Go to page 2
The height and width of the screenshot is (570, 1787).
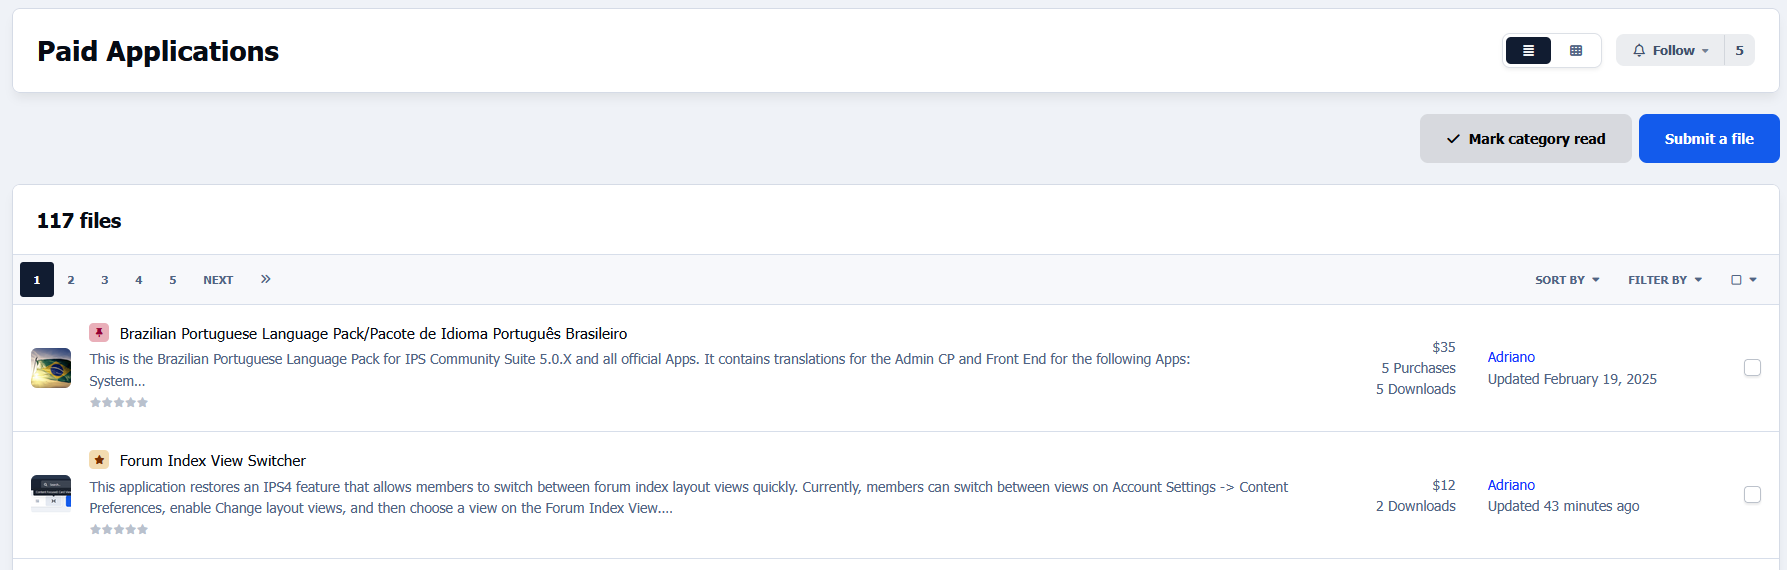(x=71, y=280)
